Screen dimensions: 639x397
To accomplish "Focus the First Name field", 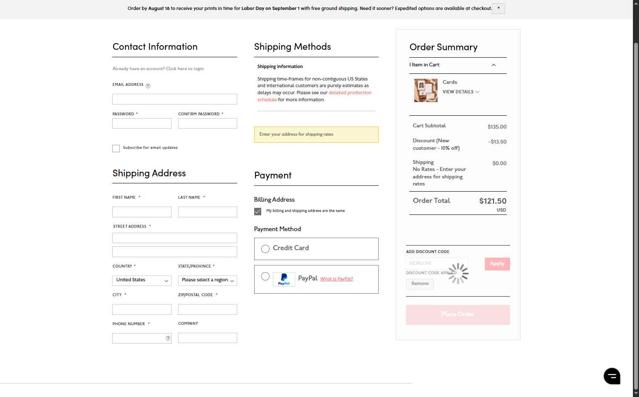I will click(x=142, y=212).
